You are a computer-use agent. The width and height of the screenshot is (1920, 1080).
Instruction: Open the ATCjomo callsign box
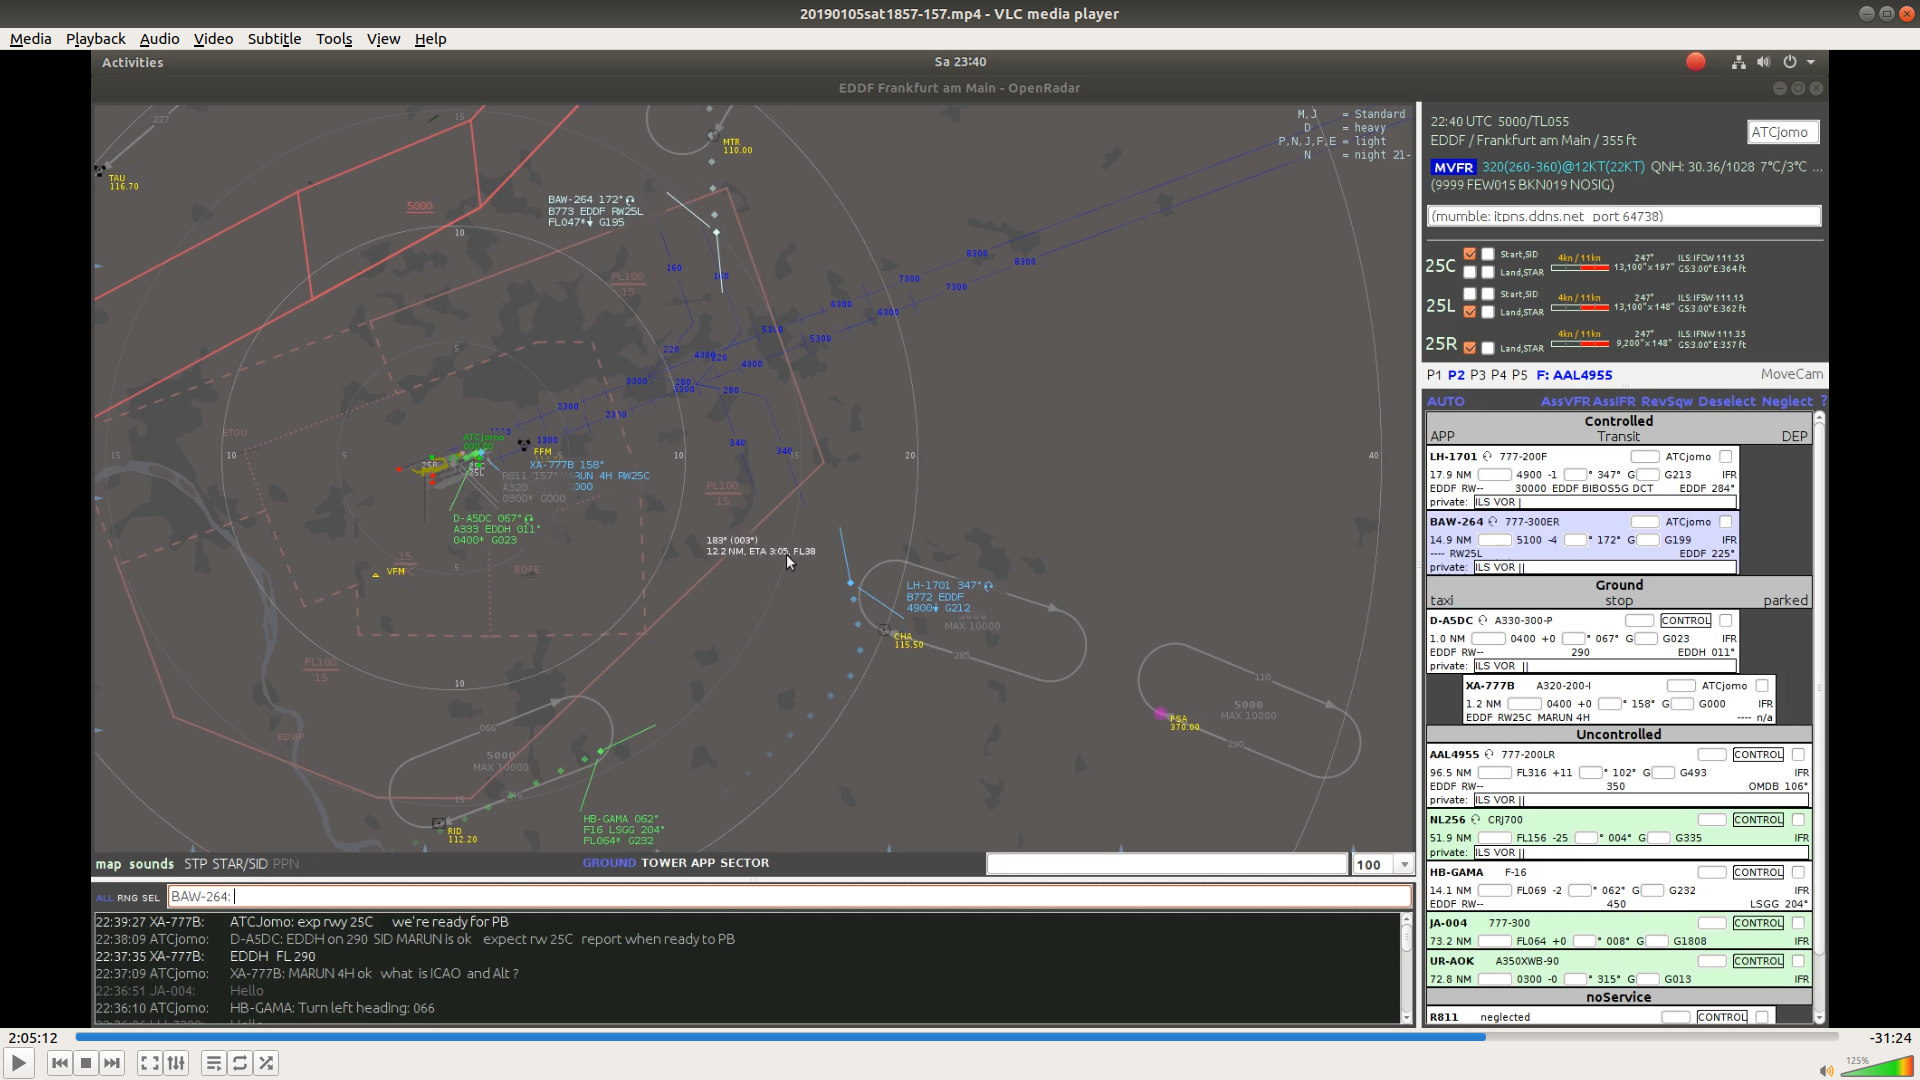[x=1783, y=132]
